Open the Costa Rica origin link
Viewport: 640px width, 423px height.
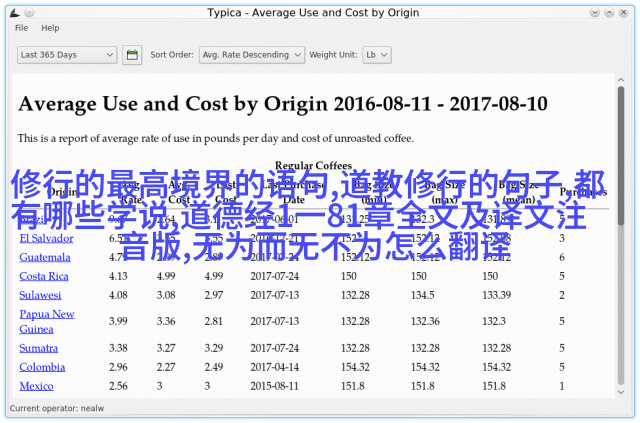(x=44, y=276)
